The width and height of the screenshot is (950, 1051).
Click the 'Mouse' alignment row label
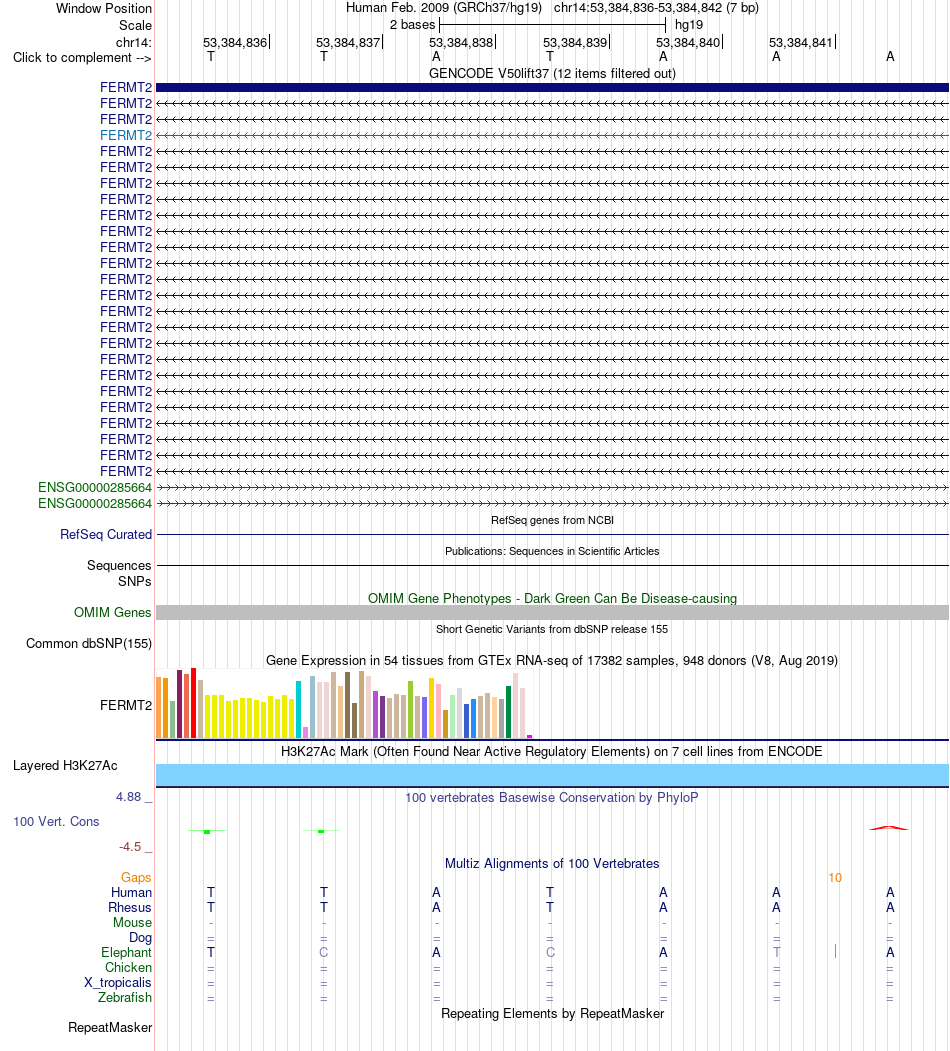click(132, 923)
